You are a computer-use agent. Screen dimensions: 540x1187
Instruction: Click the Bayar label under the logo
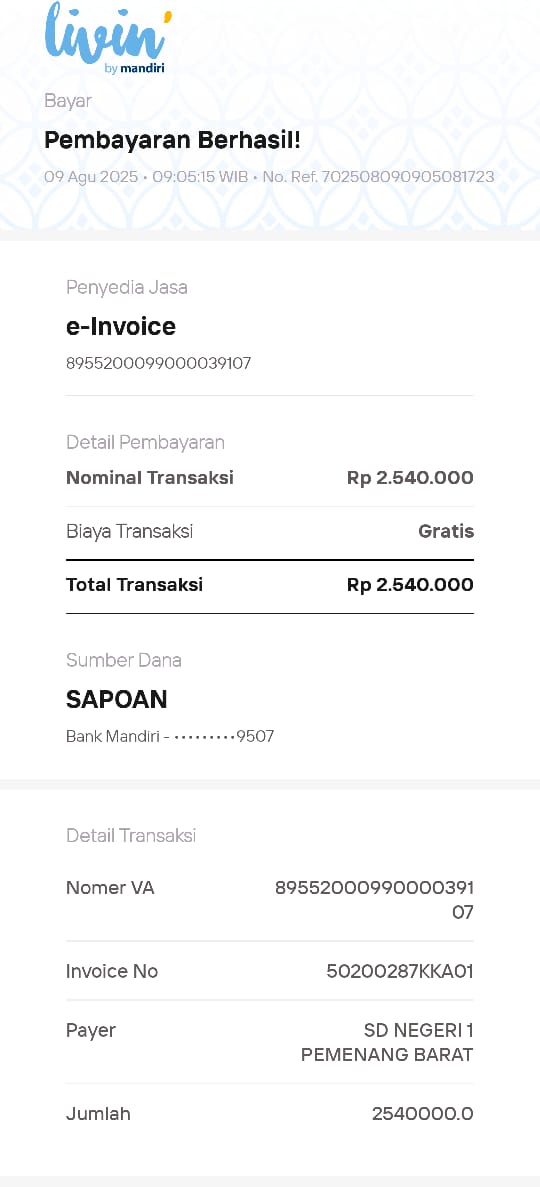(x=67, y=101)
